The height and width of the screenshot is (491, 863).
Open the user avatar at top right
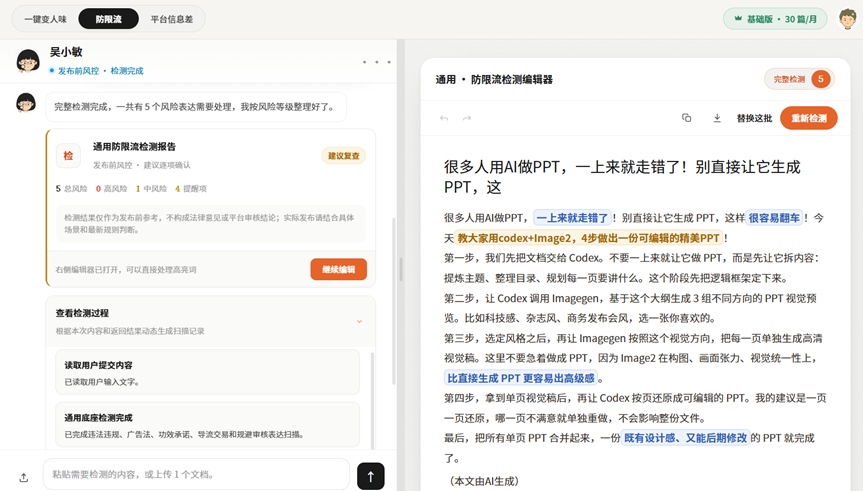pos(848,19)
